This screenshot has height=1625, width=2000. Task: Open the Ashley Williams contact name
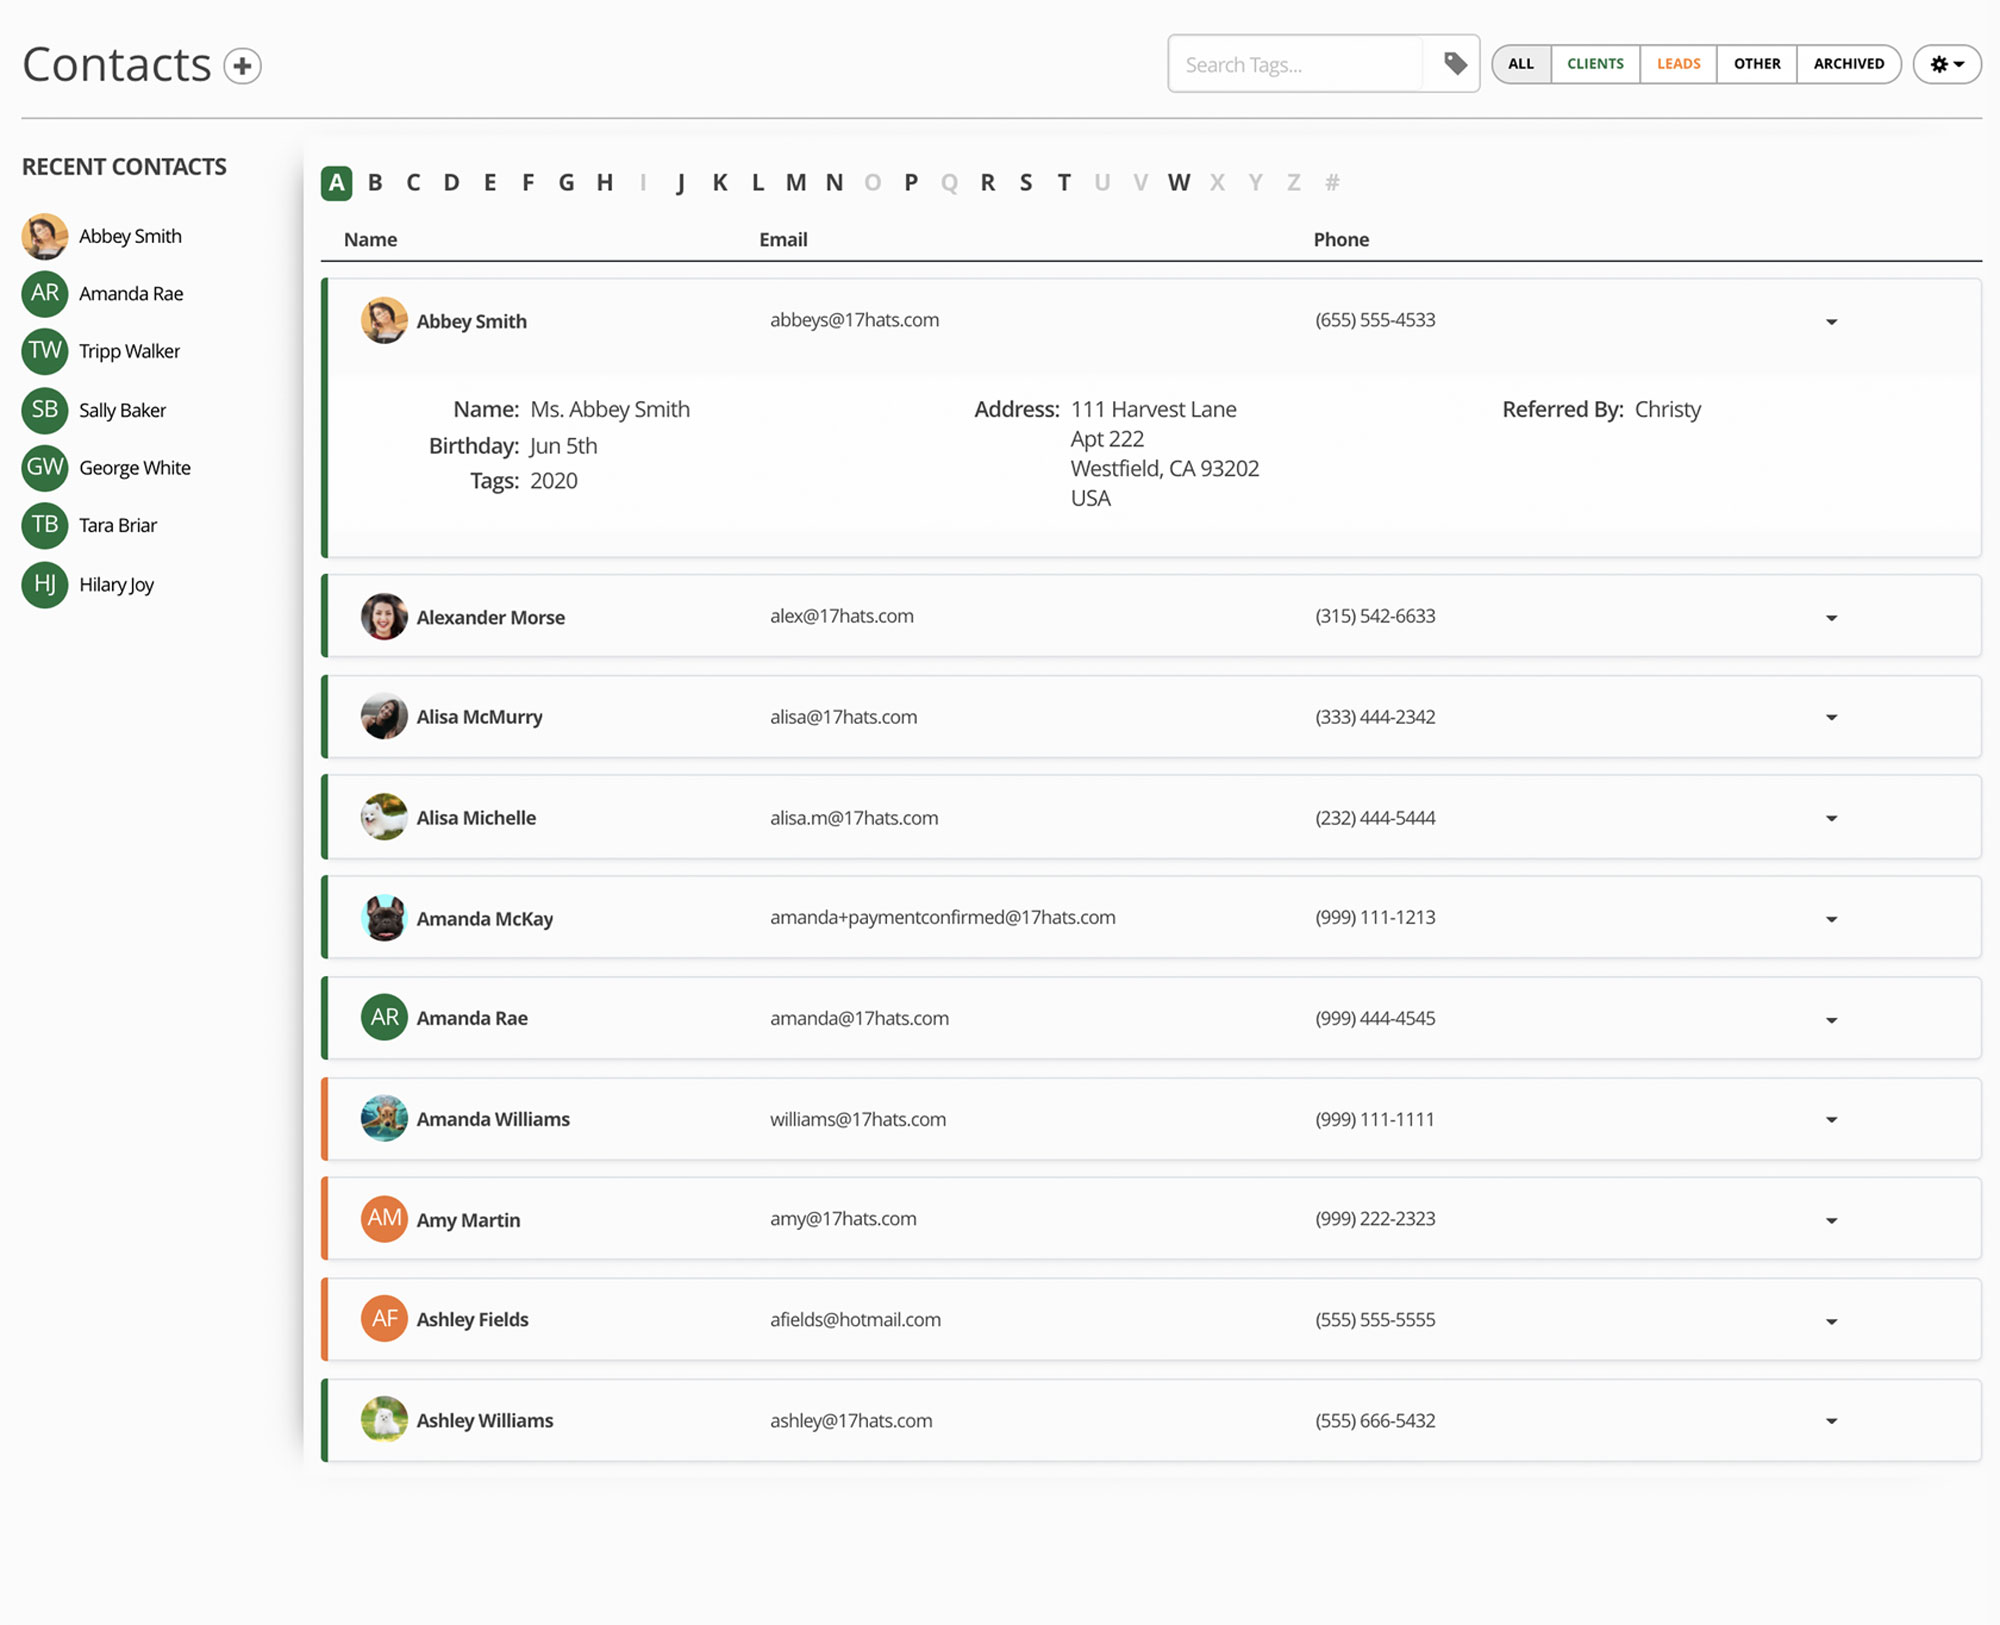point(485,1420)
